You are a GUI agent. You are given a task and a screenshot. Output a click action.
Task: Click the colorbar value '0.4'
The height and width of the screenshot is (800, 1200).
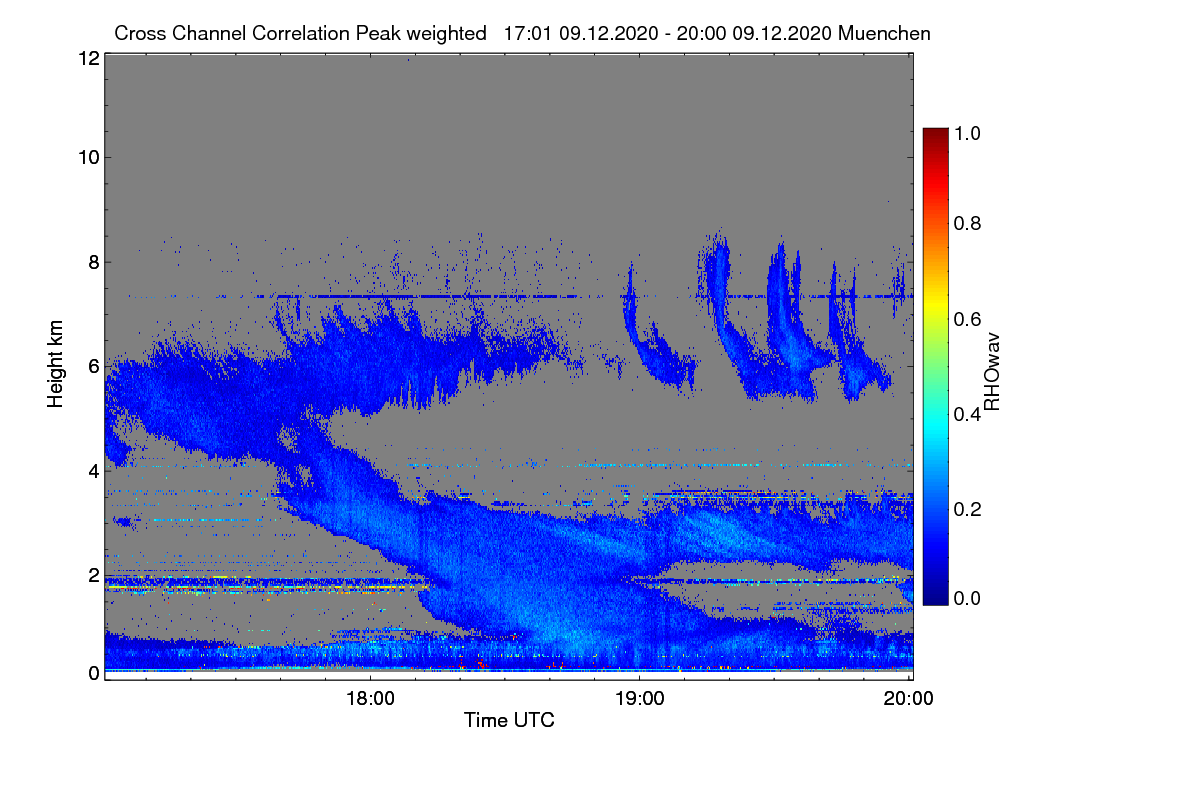point(968,414)
